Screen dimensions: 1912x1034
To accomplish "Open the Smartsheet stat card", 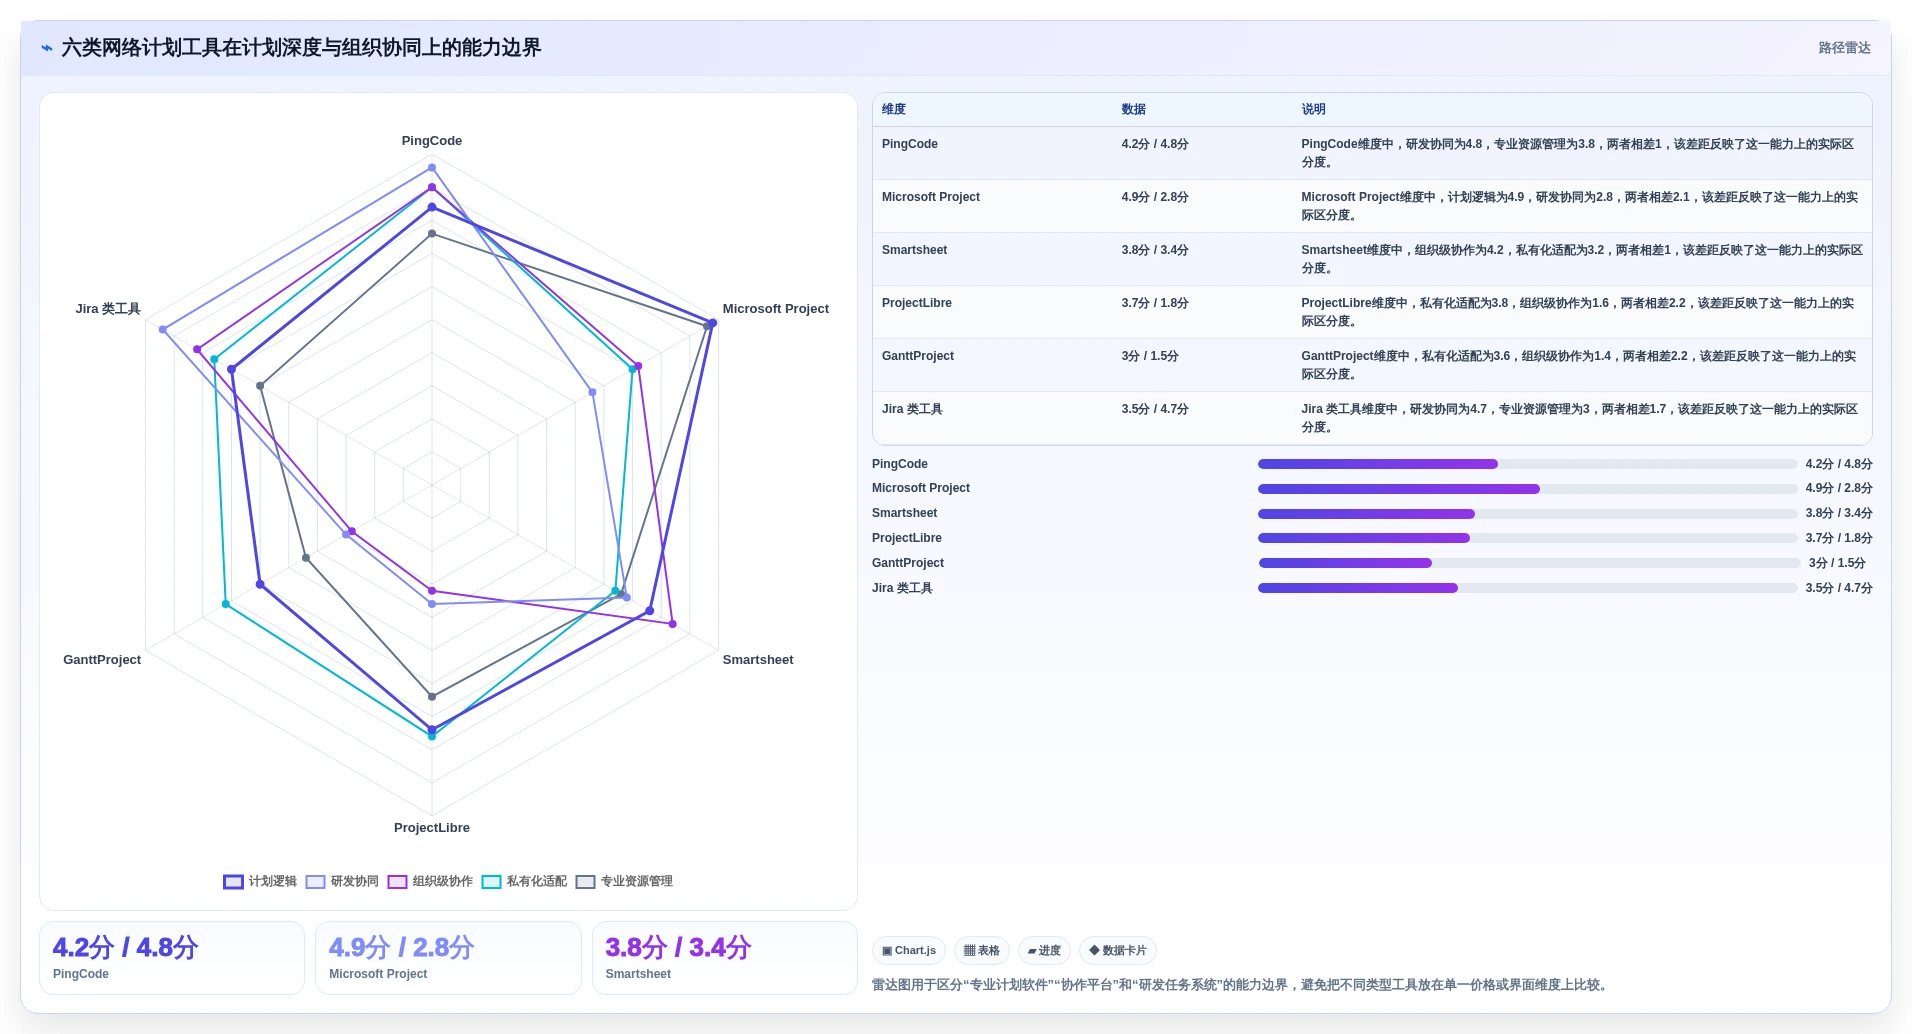I will tap(725, 958).
